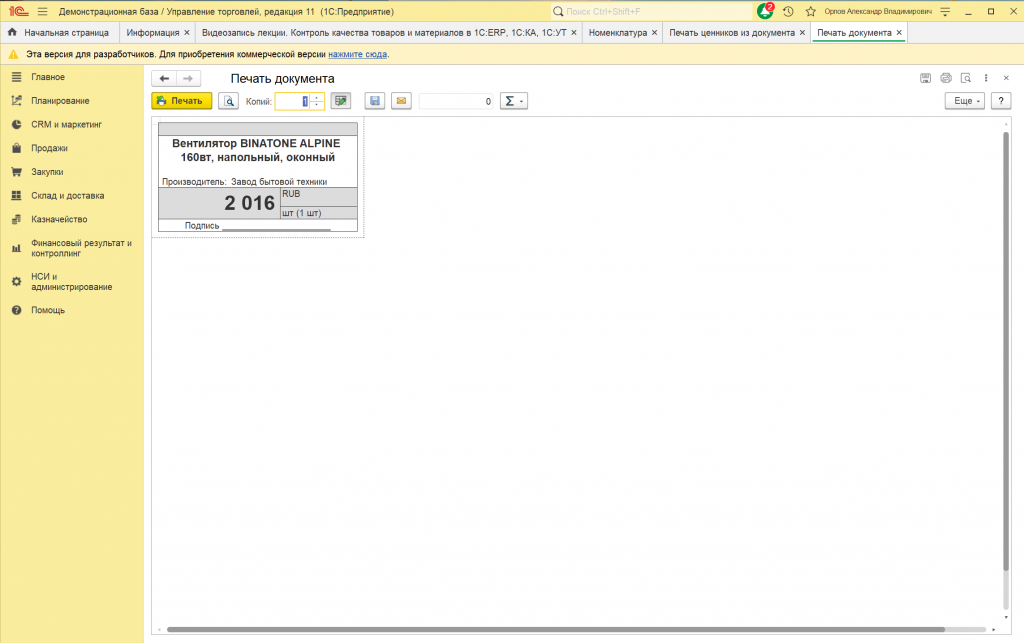Click into the Копий number field
The width and height of the screenshot is (1024, 643).
[x=292, y=101]
